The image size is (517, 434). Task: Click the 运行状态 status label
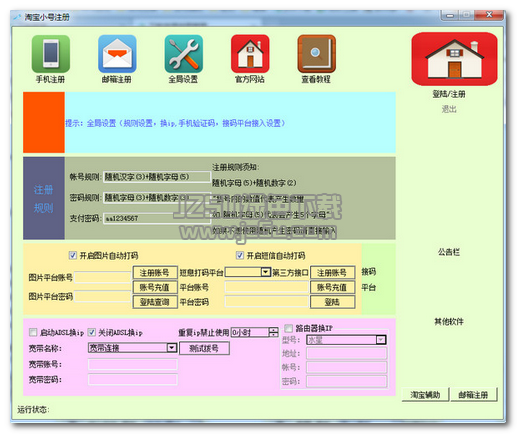[x=33, y=409]
